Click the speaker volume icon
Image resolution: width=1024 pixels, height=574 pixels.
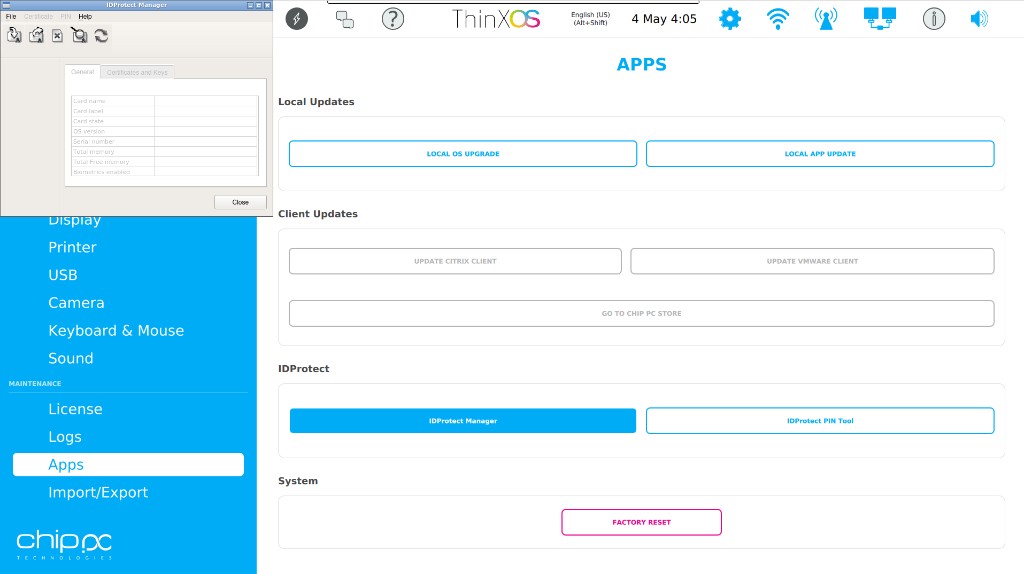click(979, 19)
